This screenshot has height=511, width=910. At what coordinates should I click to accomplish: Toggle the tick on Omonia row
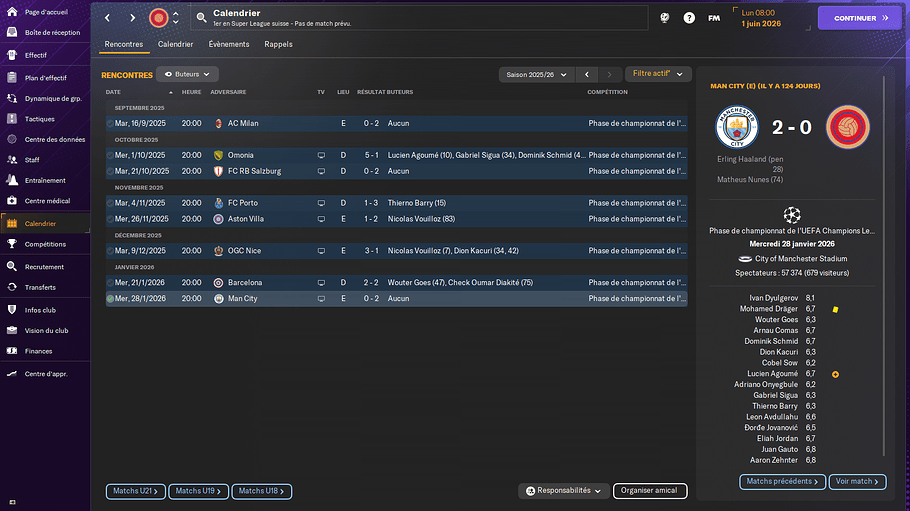click(110, 156)
